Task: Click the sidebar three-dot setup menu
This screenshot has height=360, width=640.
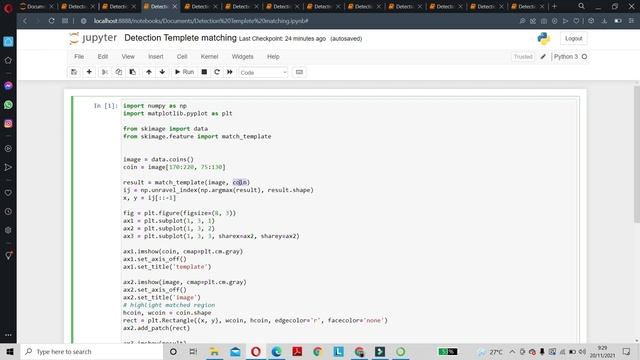Action: click(x=8, y=335)
